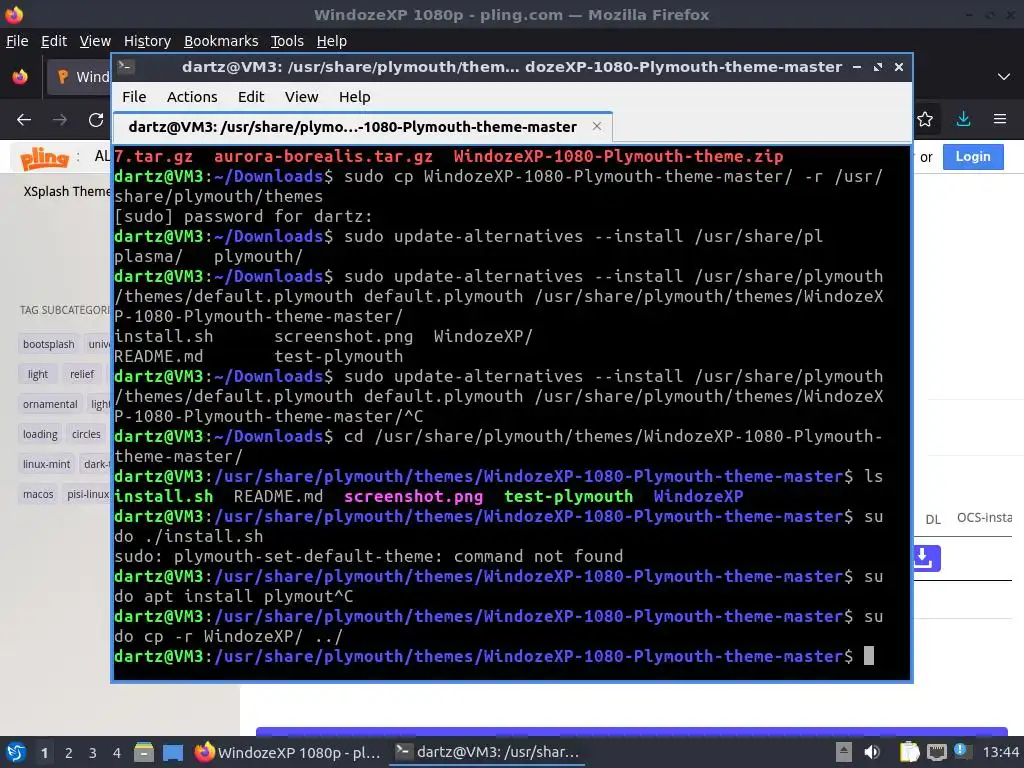1024x768 pixels.
Task: Click 'test-plymouth' in ls output
Action: 568,496
